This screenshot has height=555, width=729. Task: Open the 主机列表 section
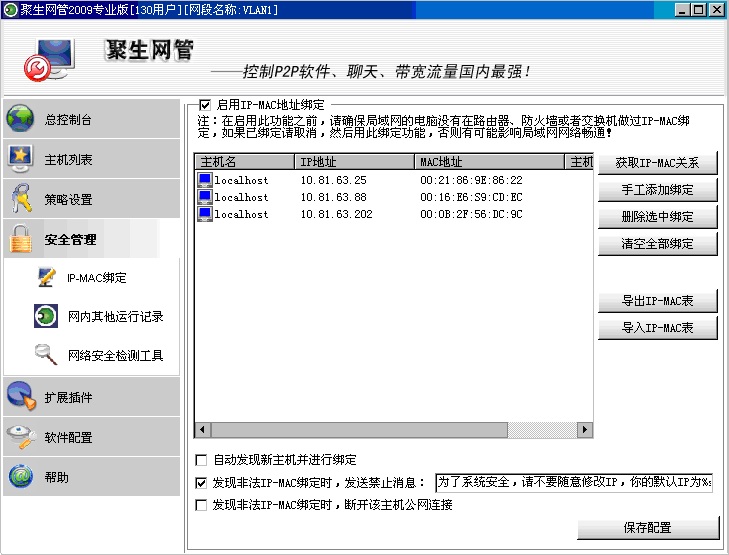point(92,159)
